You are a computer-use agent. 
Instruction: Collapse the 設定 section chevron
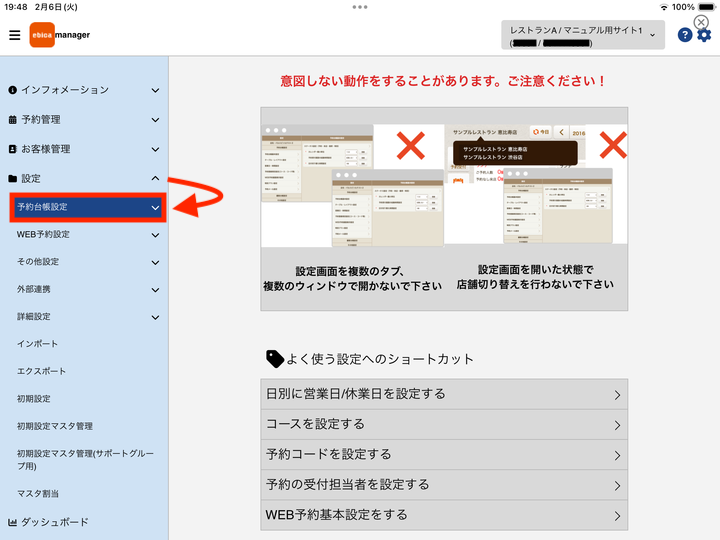pyautogui.click(x=156, y=178)
